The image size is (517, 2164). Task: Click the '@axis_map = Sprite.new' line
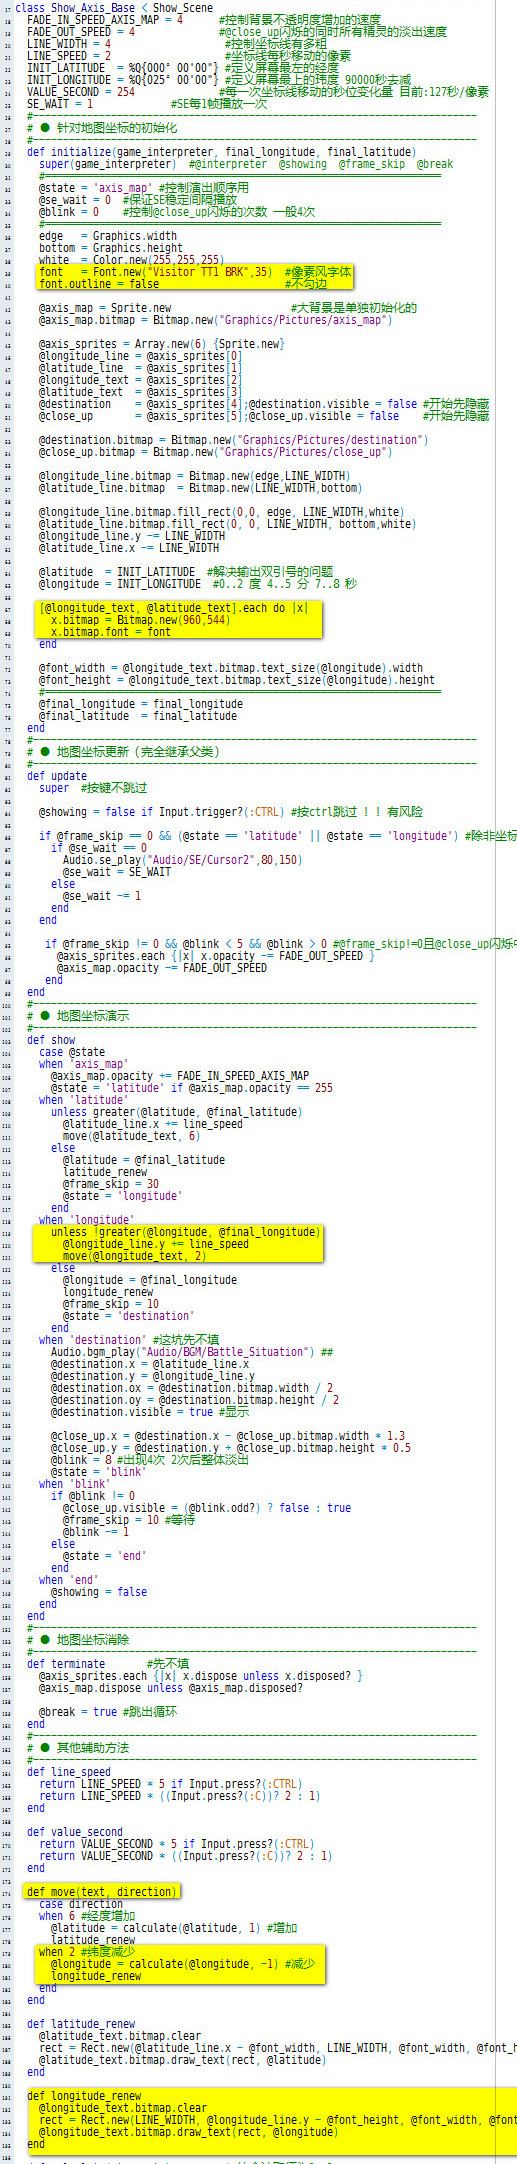[x=105, y=308]
